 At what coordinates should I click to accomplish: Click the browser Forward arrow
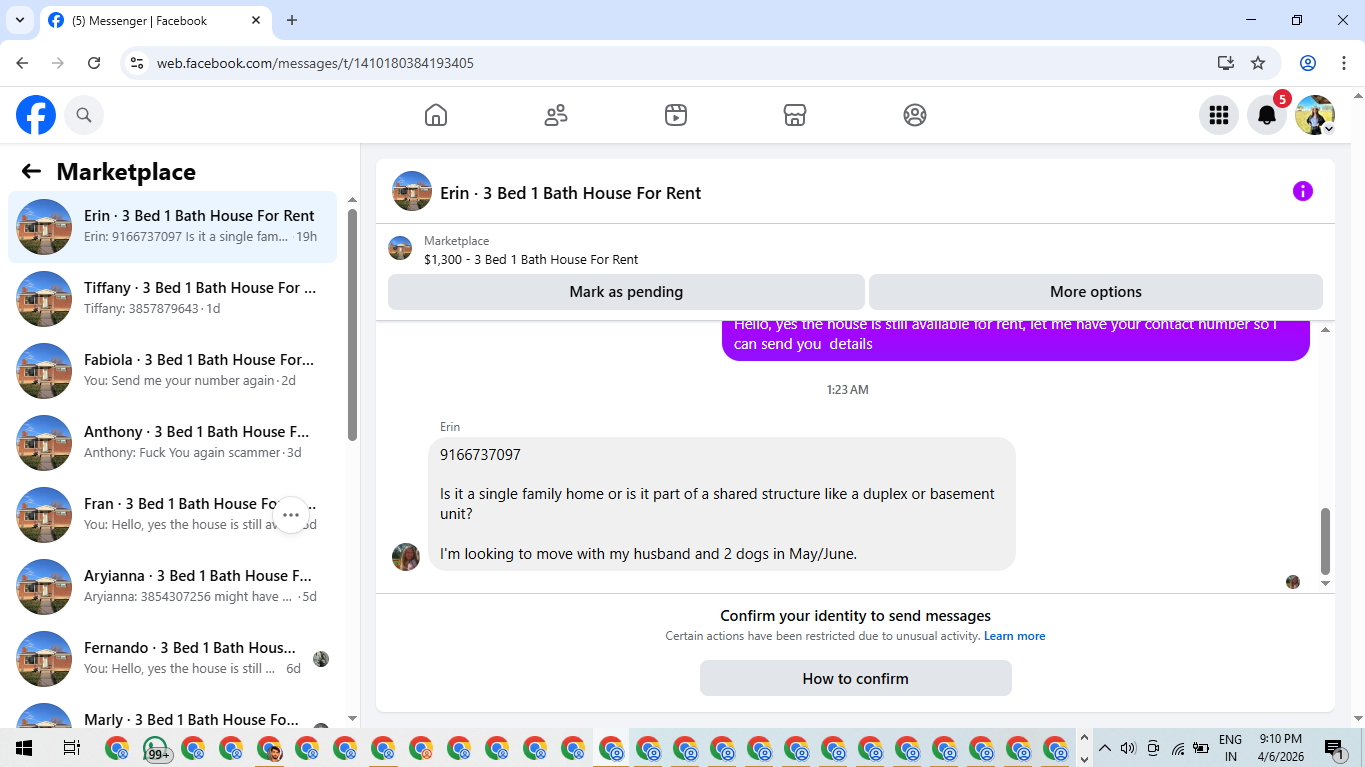58,63
